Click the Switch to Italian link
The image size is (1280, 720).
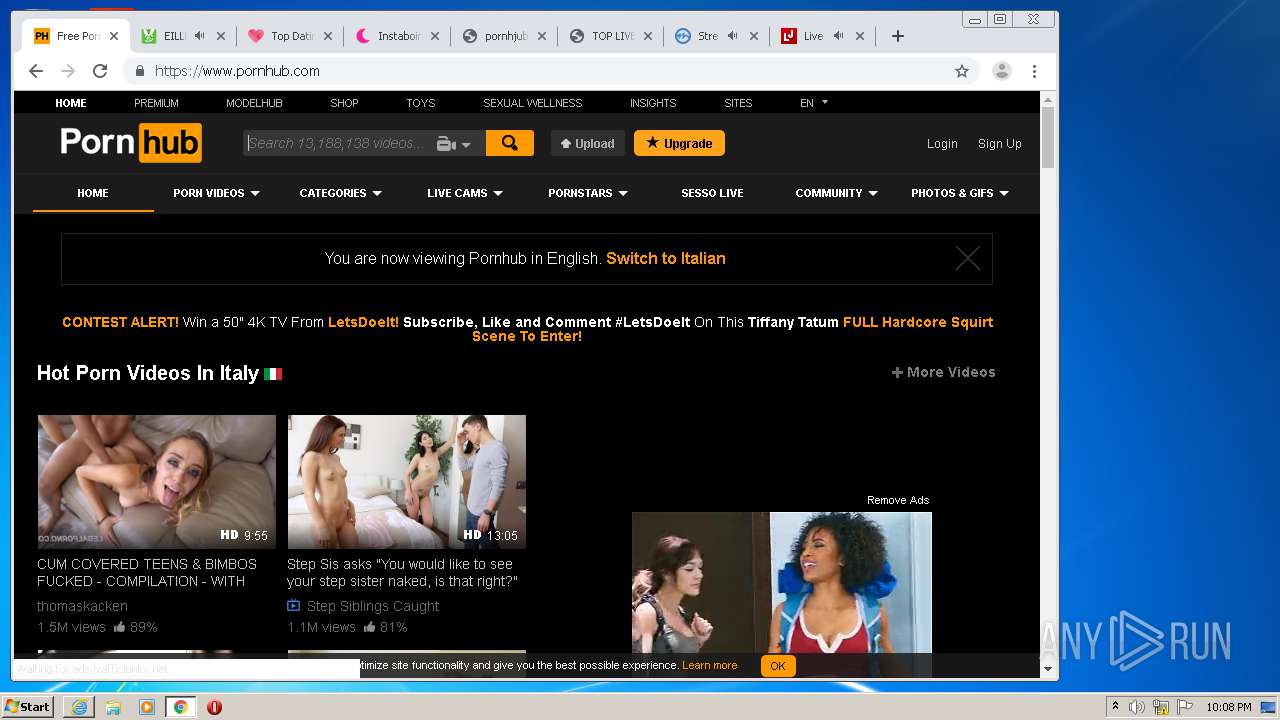[666, 258]
